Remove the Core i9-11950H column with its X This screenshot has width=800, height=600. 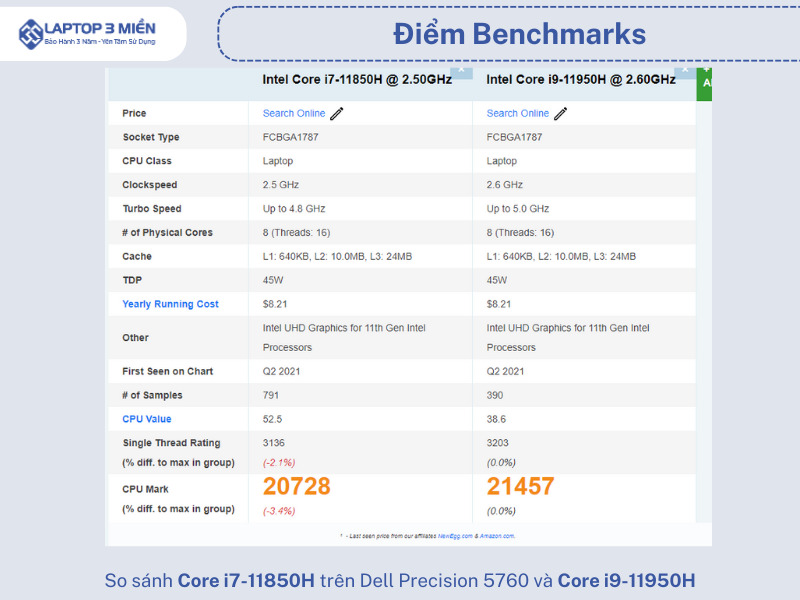[685, 72]
